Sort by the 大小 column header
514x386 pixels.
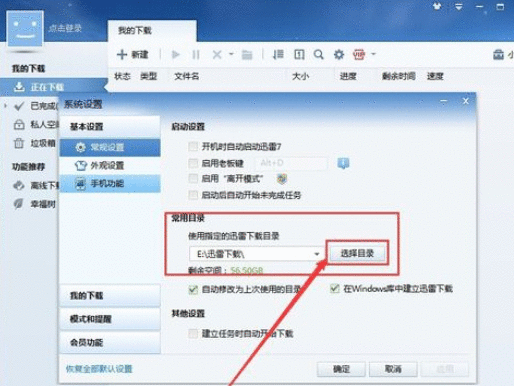tap(300, 76)
